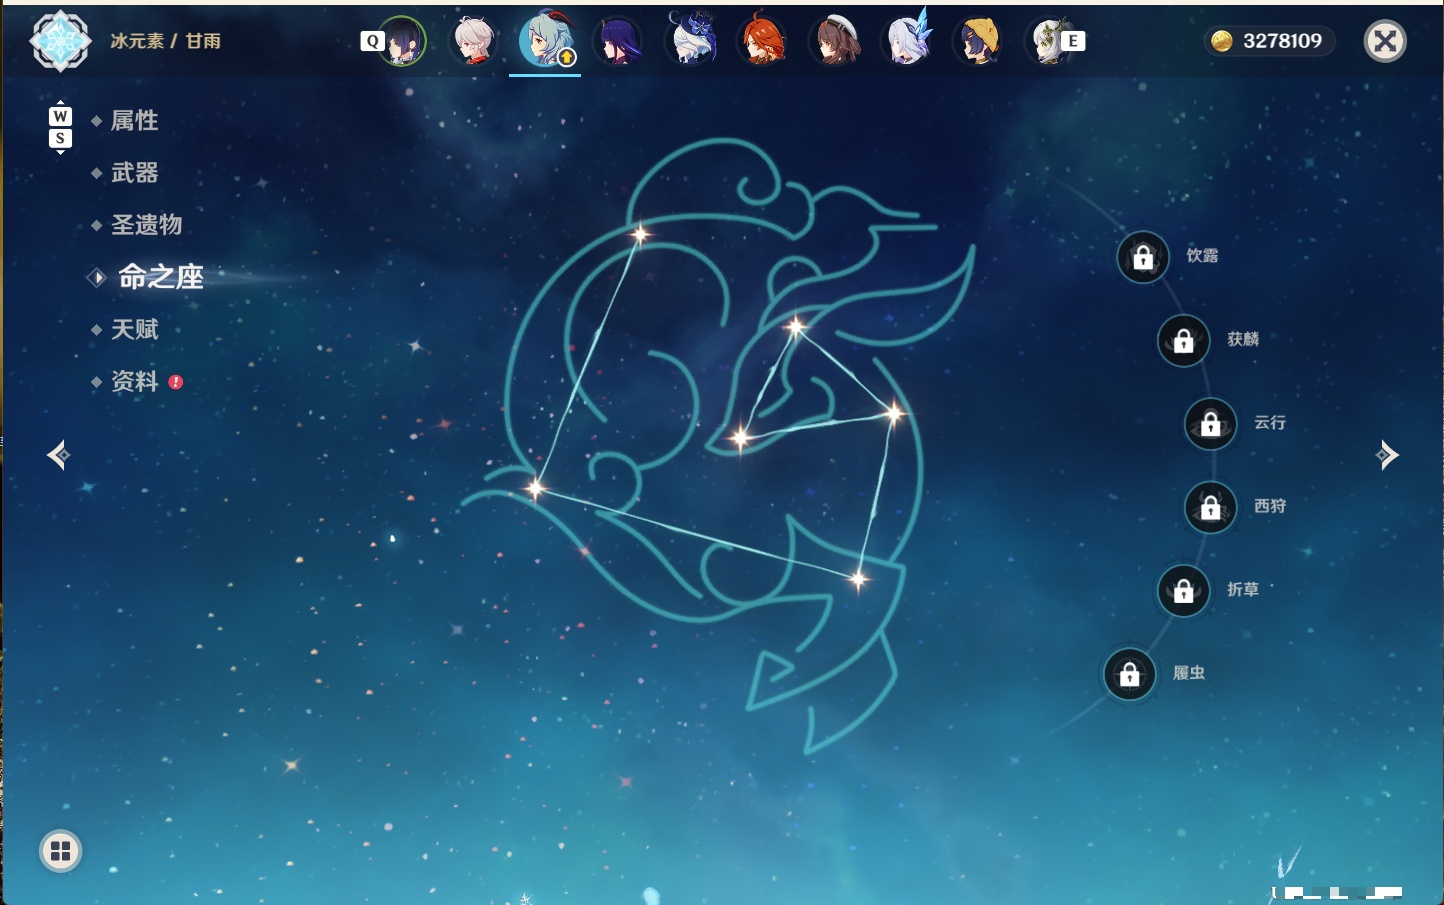Image resolution: width=1444 pixels, height=905 pixels.
Task: Go to next character with right arrow
Action: coord(1386,455)
